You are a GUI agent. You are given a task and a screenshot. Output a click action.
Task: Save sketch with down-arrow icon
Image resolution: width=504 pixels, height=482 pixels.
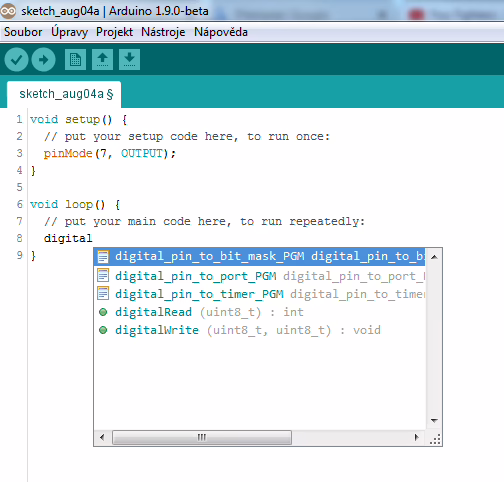129,60
